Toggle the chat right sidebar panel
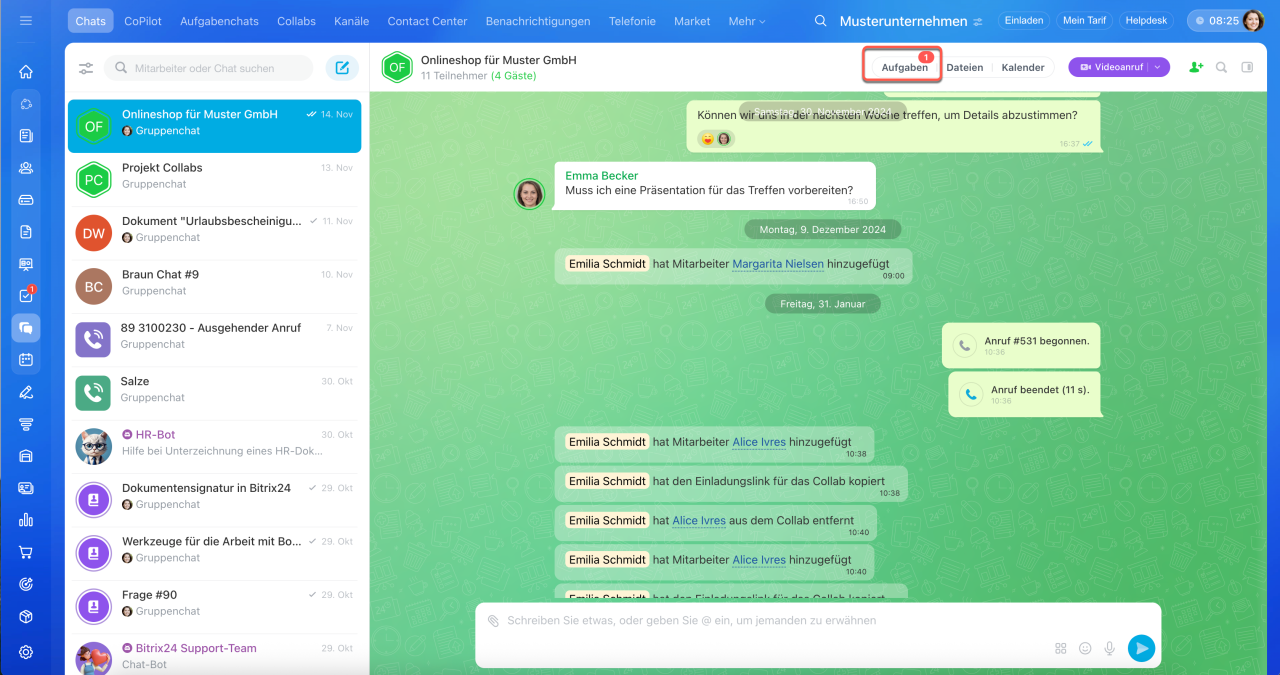Viewport: 1280px width, 675px height. [x=1247, y=67]
